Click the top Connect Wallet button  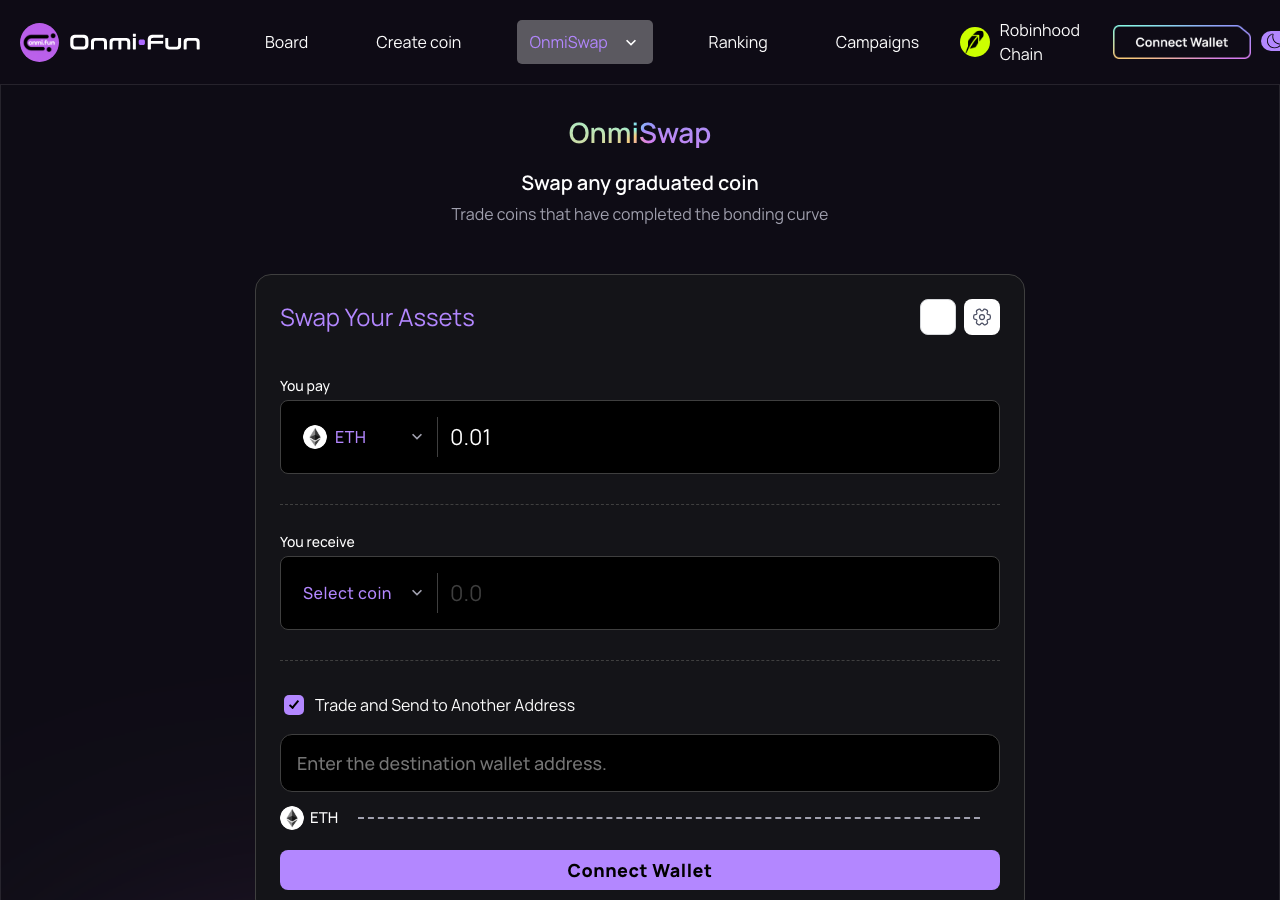tap(1182, 42)
